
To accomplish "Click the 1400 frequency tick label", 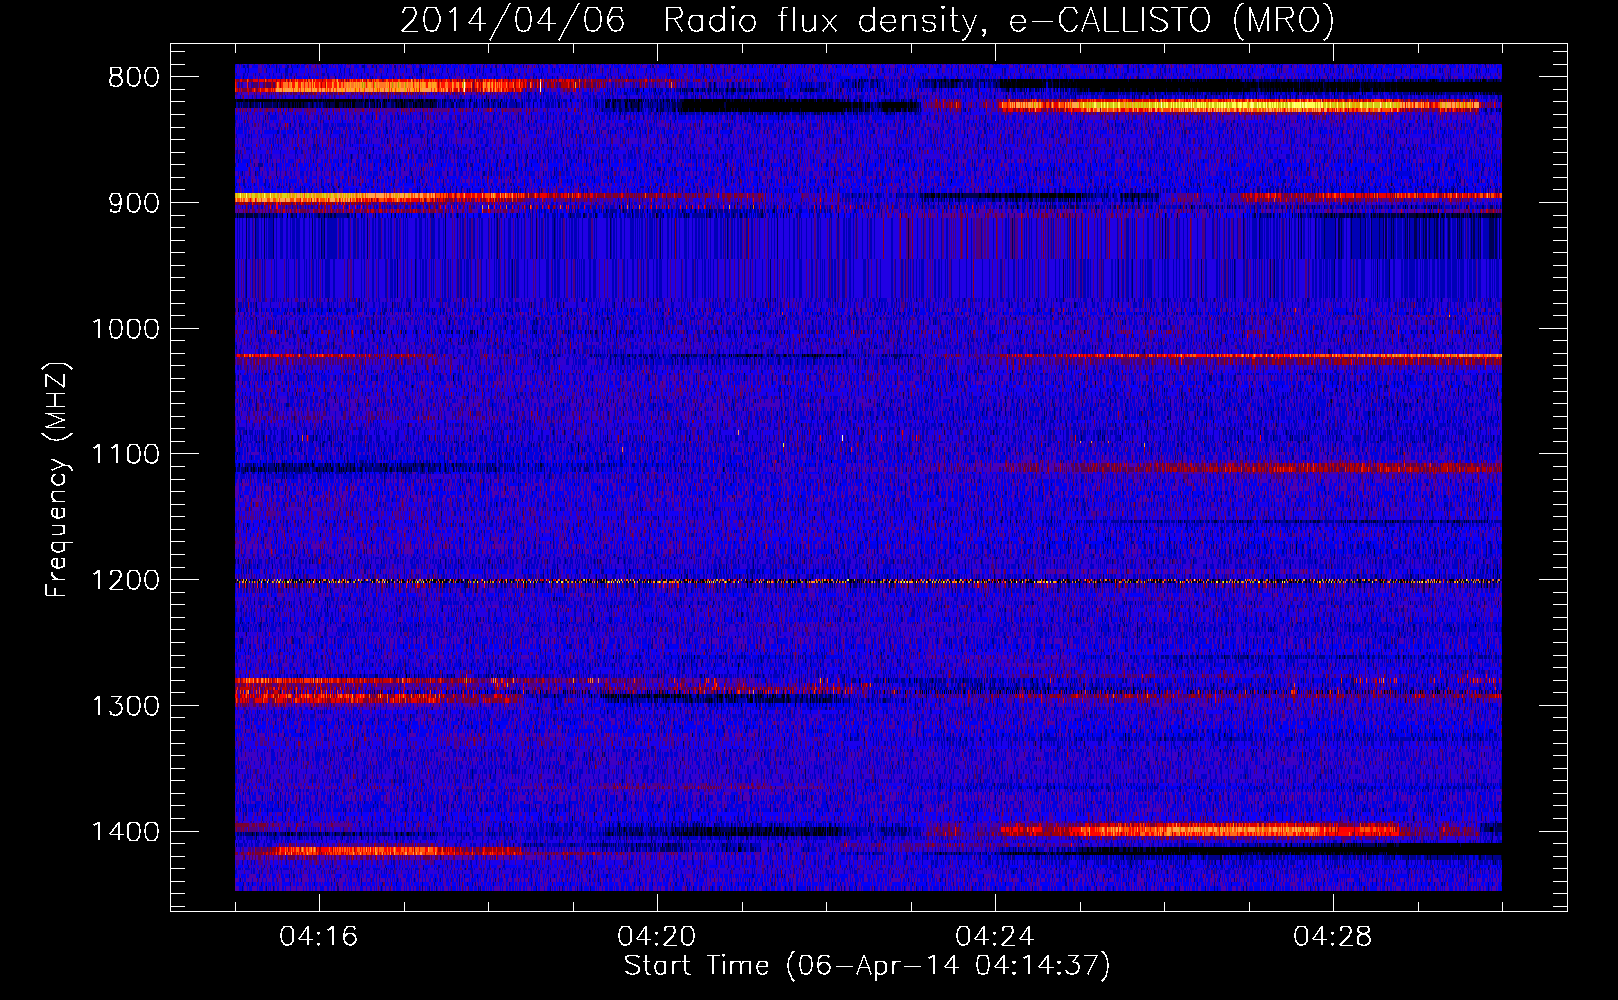I will pos(125,832).
